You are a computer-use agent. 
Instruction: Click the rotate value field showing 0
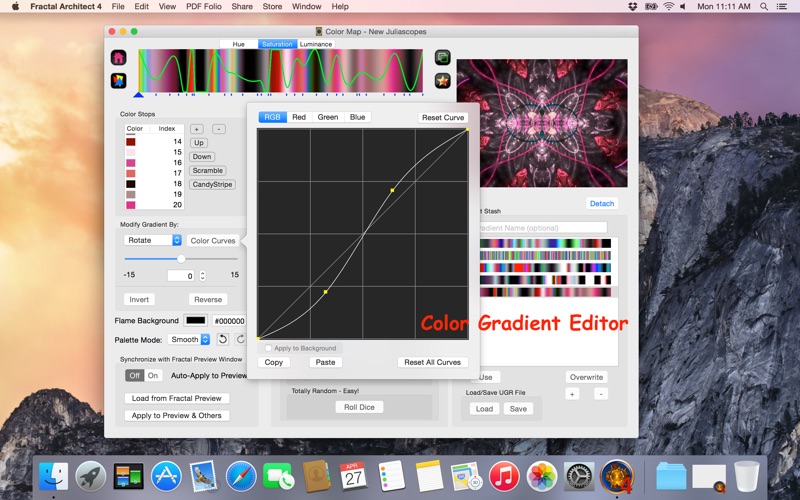(181, 276)
